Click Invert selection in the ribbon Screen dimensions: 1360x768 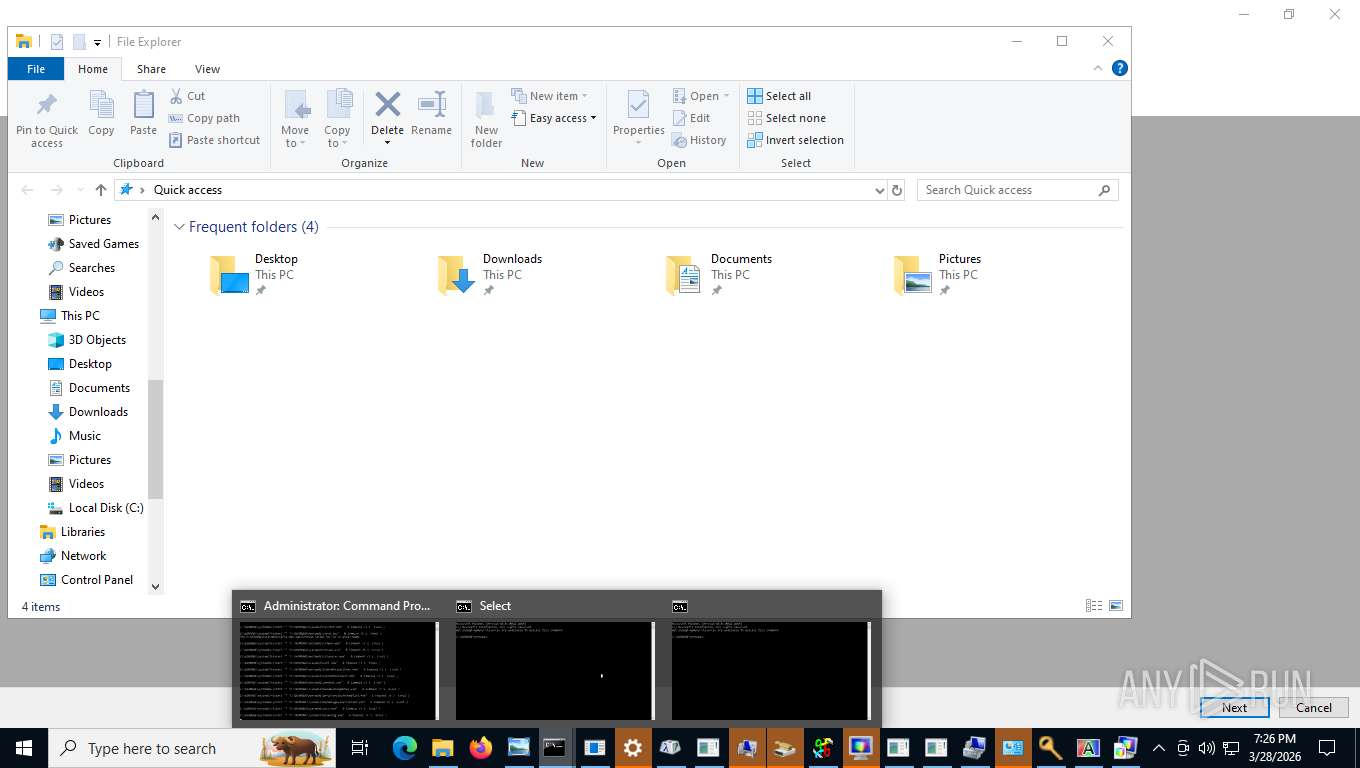pos(795,140)
